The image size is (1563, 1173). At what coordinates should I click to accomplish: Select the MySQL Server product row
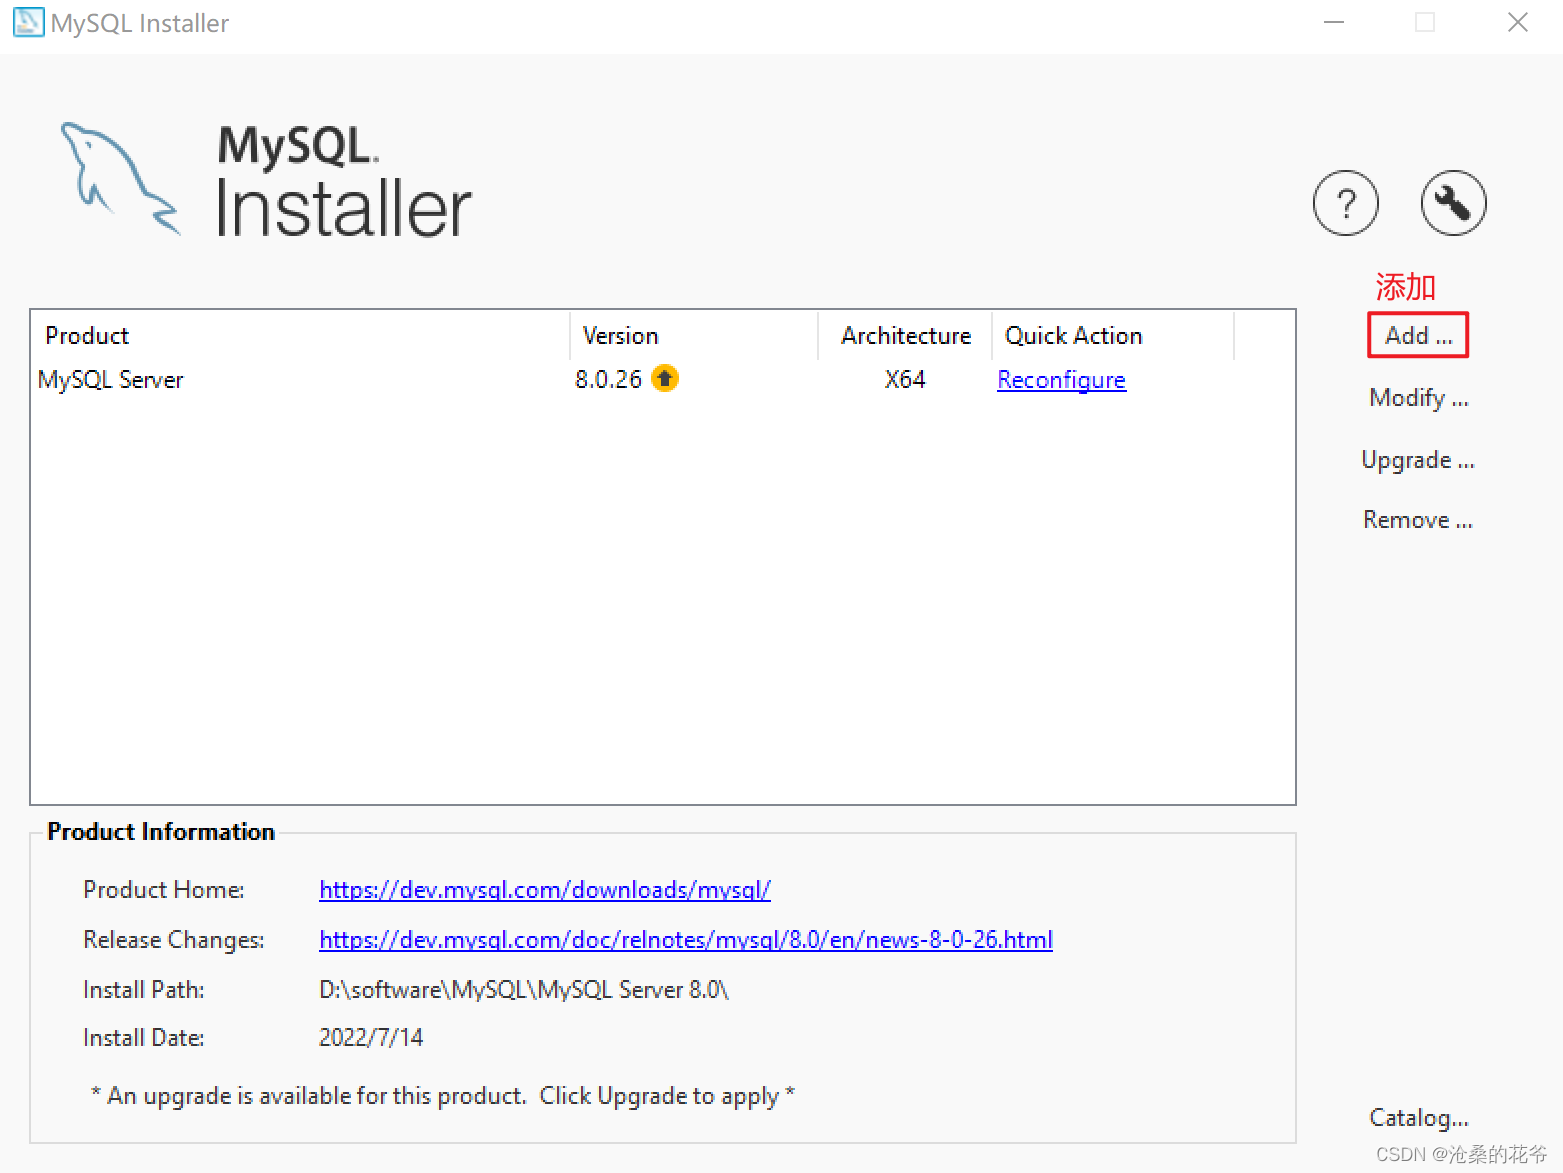663,380
